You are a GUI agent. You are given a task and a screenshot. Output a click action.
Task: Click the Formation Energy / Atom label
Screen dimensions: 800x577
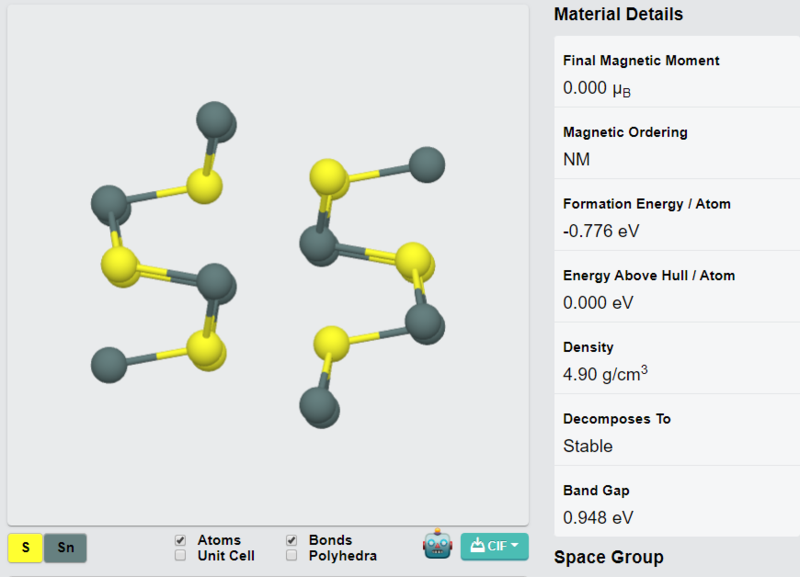[646, 204]
